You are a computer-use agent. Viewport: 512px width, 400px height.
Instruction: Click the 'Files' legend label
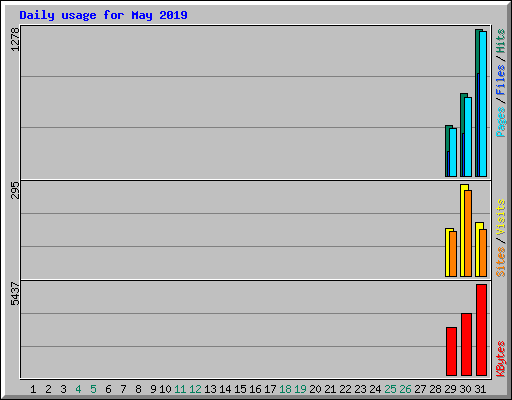[x=501, y=80]
